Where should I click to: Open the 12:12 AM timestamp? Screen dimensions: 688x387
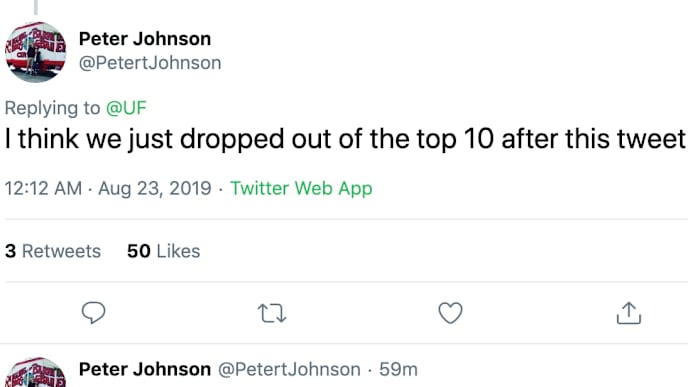click(43, 188)
